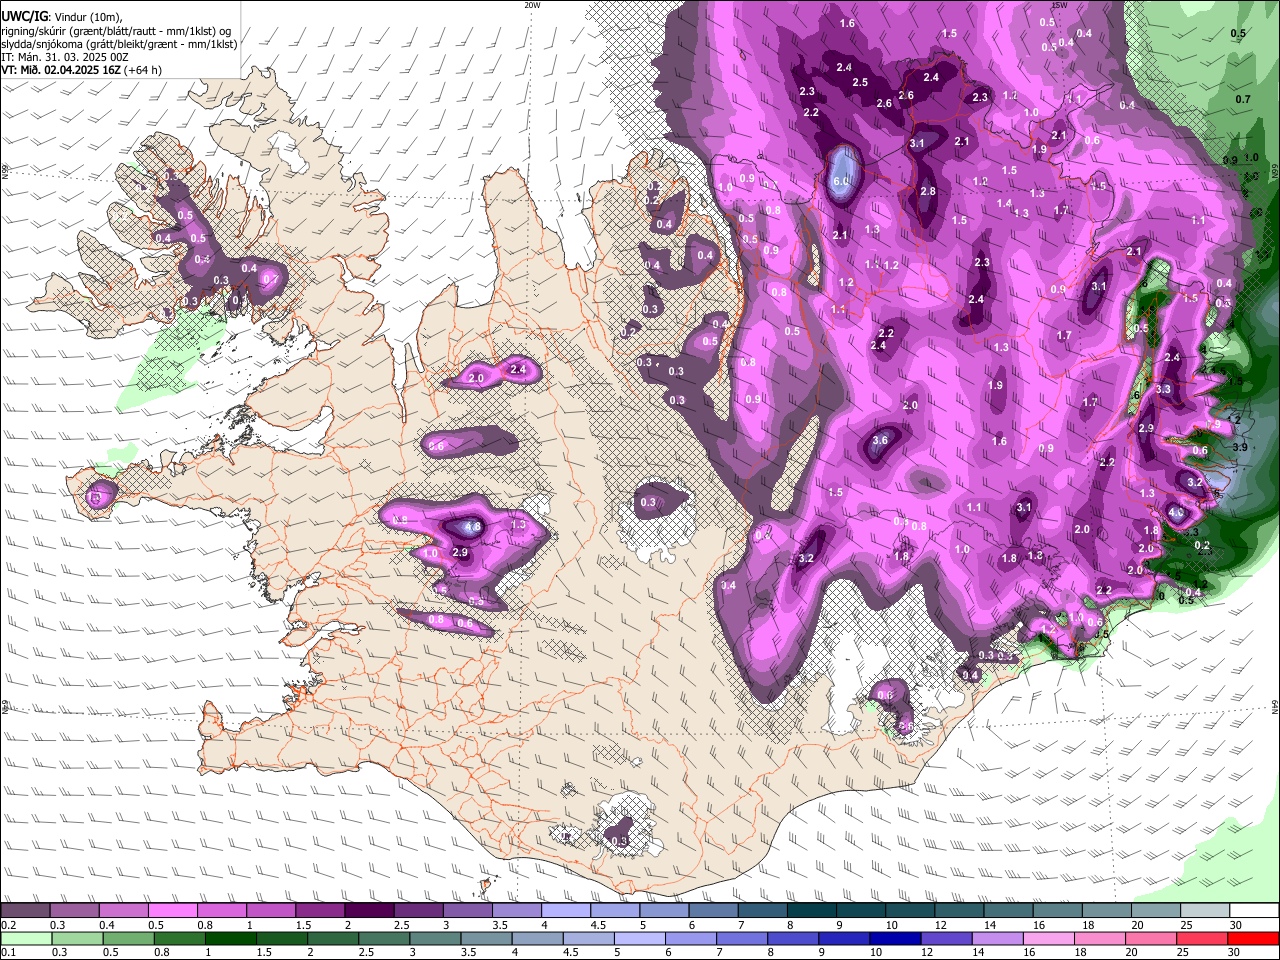
Task: Click the '4.8' precipitation value on the map
Action: [475, 526]
